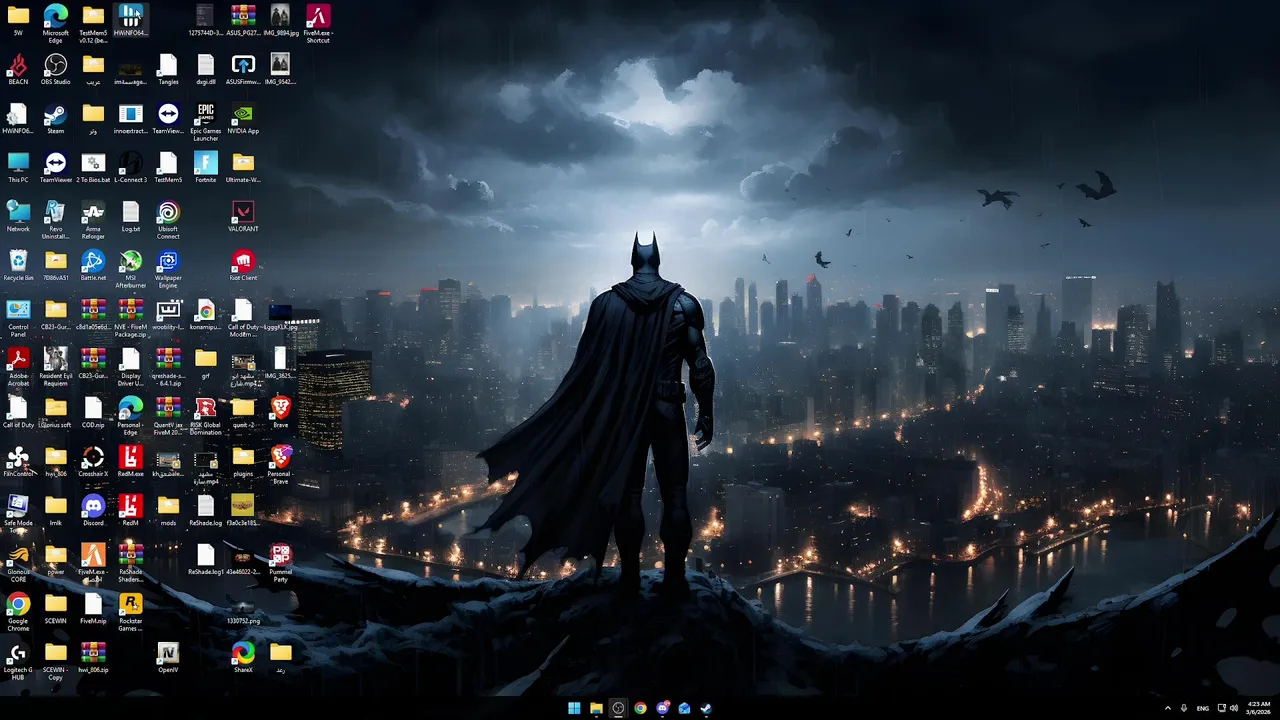Image resolution: width=1280 pixels, height=720 pixels.
Task: Open RISK Global Domination shortcut
Action: [206, 417]
